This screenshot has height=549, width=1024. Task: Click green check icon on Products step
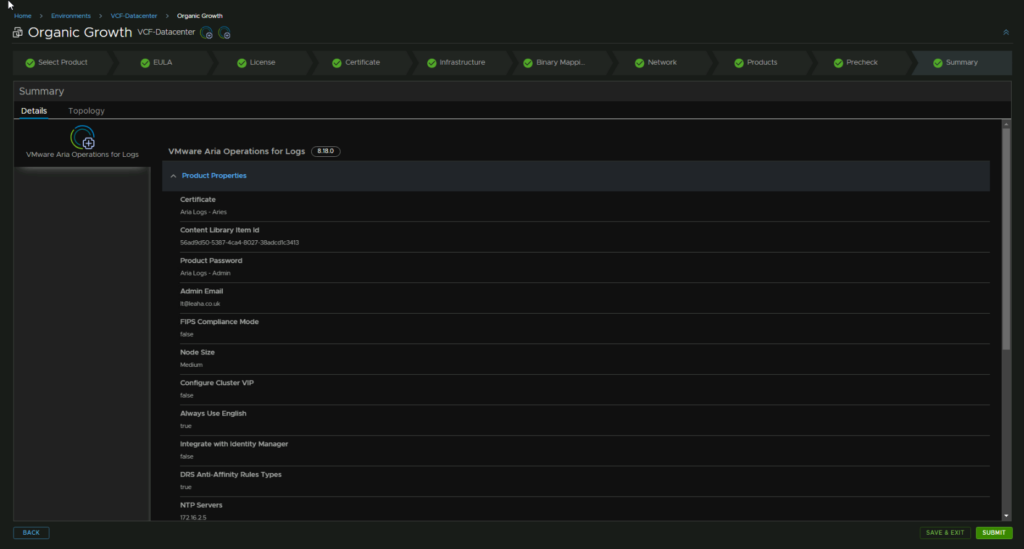click(x=739, y=63)
